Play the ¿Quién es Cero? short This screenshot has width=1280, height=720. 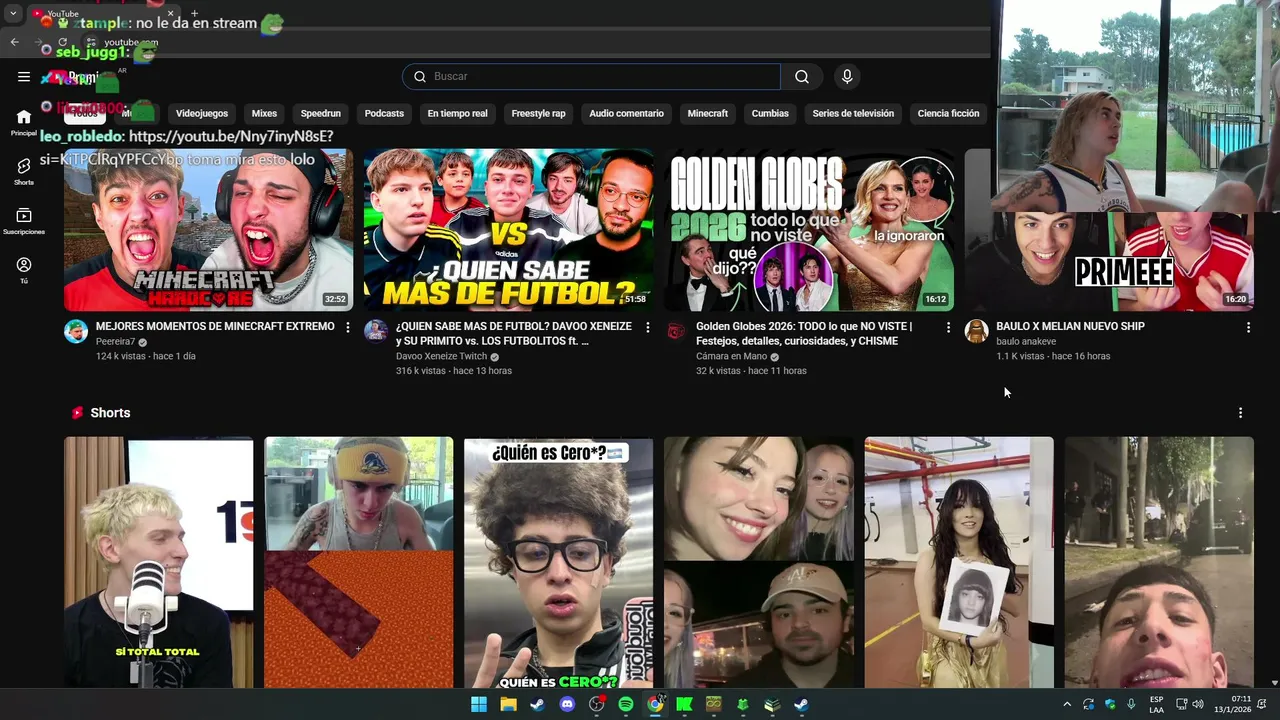(558, 562)
